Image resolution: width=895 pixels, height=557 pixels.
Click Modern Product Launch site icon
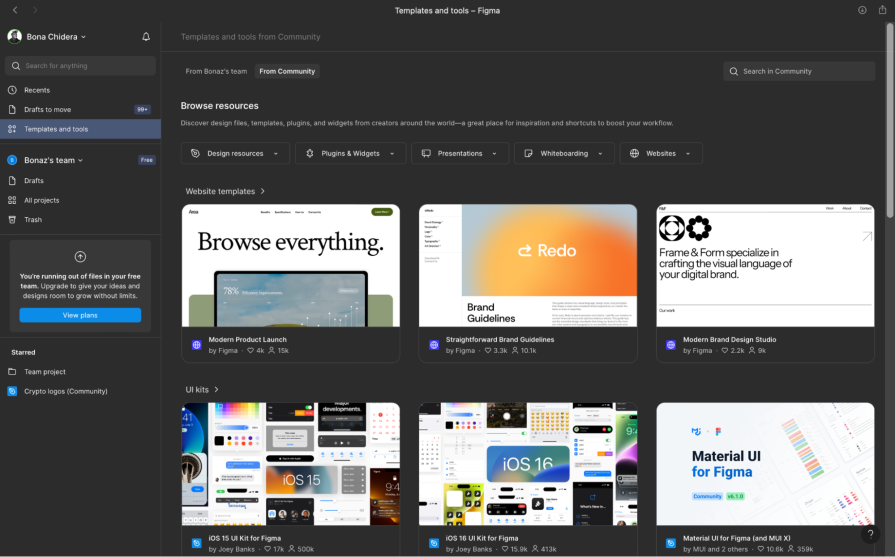(196, 345)
